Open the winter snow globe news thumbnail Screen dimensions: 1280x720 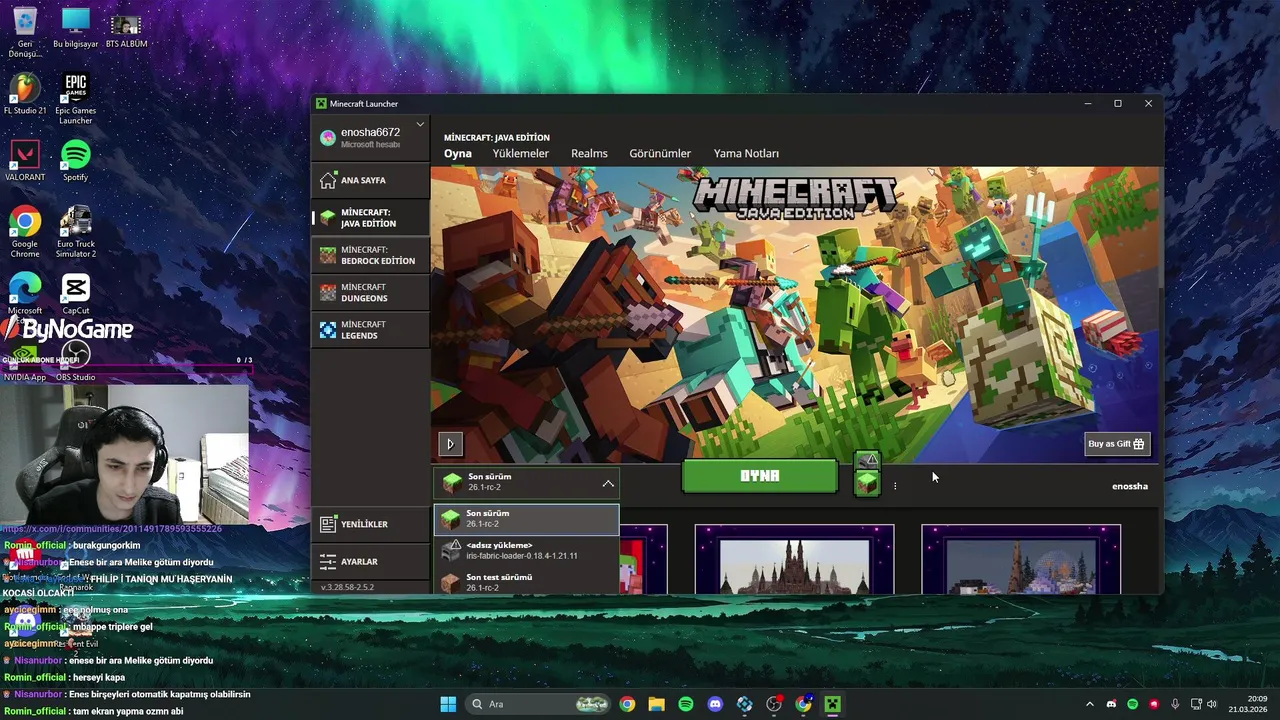point(1021,559)
